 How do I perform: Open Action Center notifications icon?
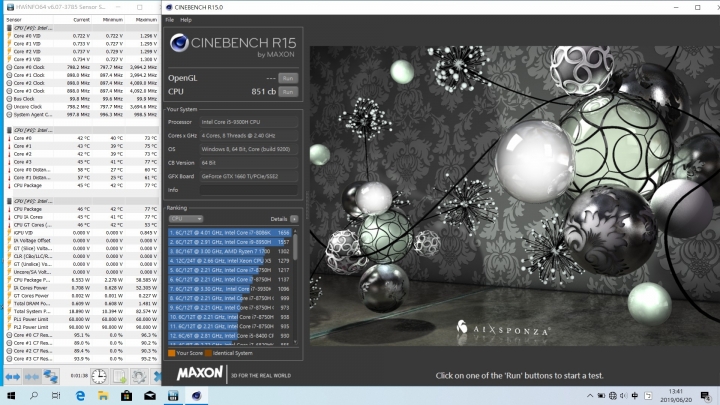705,395
